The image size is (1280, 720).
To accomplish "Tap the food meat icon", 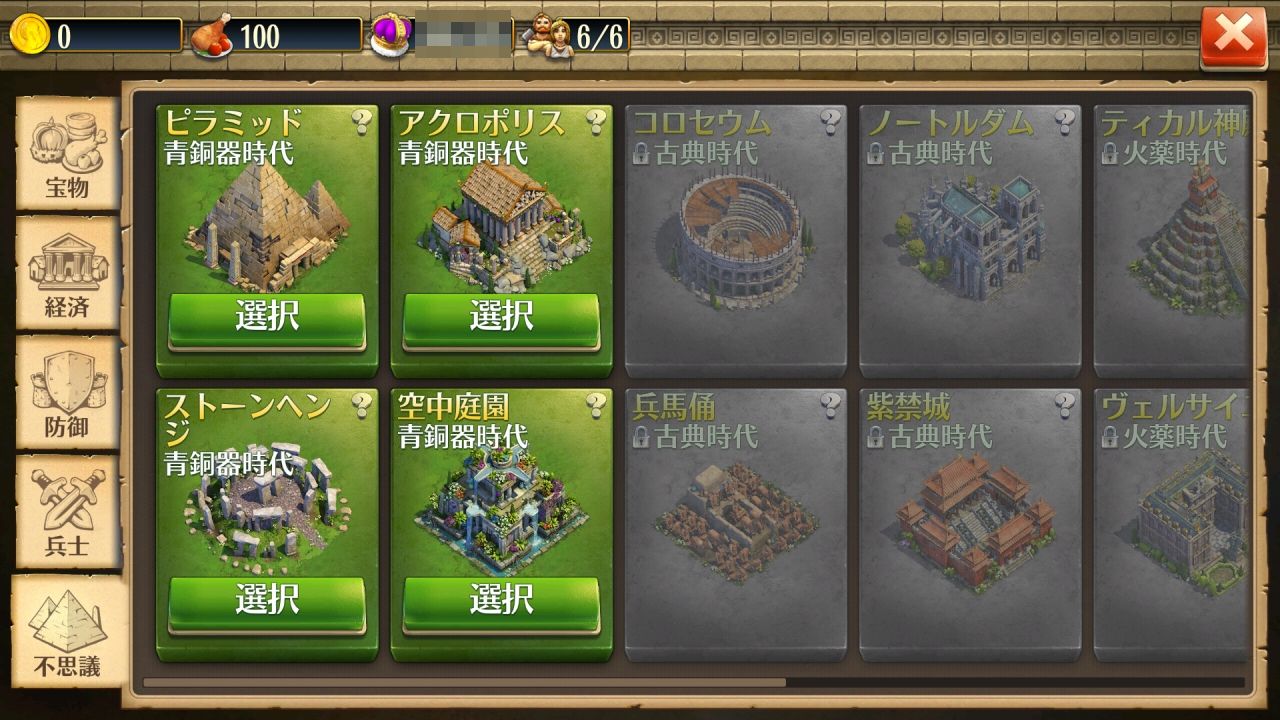I will pyautogui.click(x=212, y=36).
